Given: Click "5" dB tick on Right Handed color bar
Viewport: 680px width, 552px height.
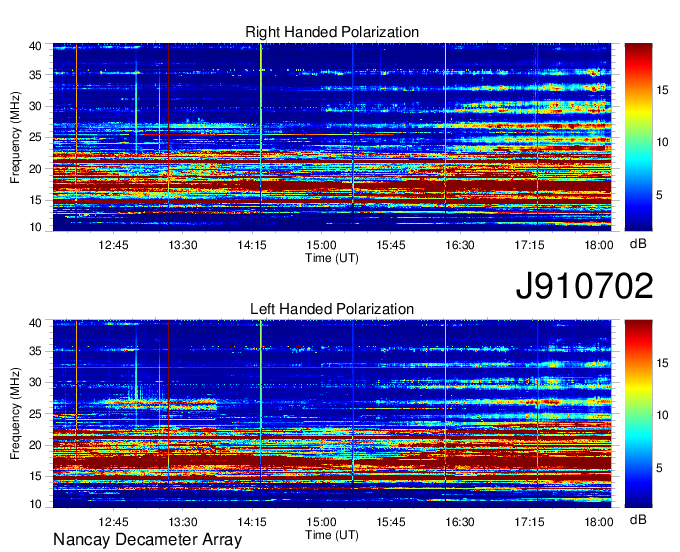Looking at the screenshot, I should (x=659, y=195).
